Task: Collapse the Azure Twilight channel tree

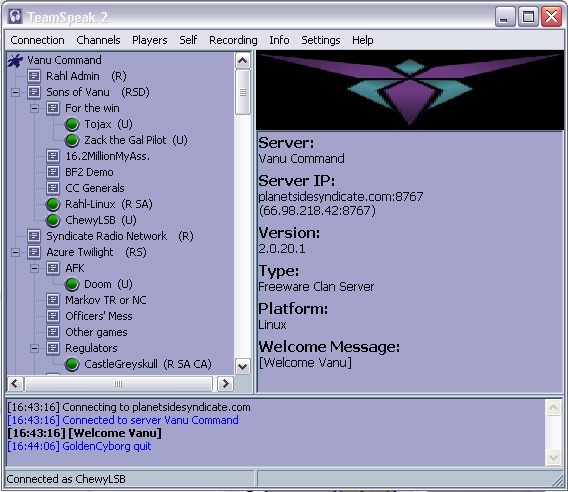Action: [x=15, y=253]
